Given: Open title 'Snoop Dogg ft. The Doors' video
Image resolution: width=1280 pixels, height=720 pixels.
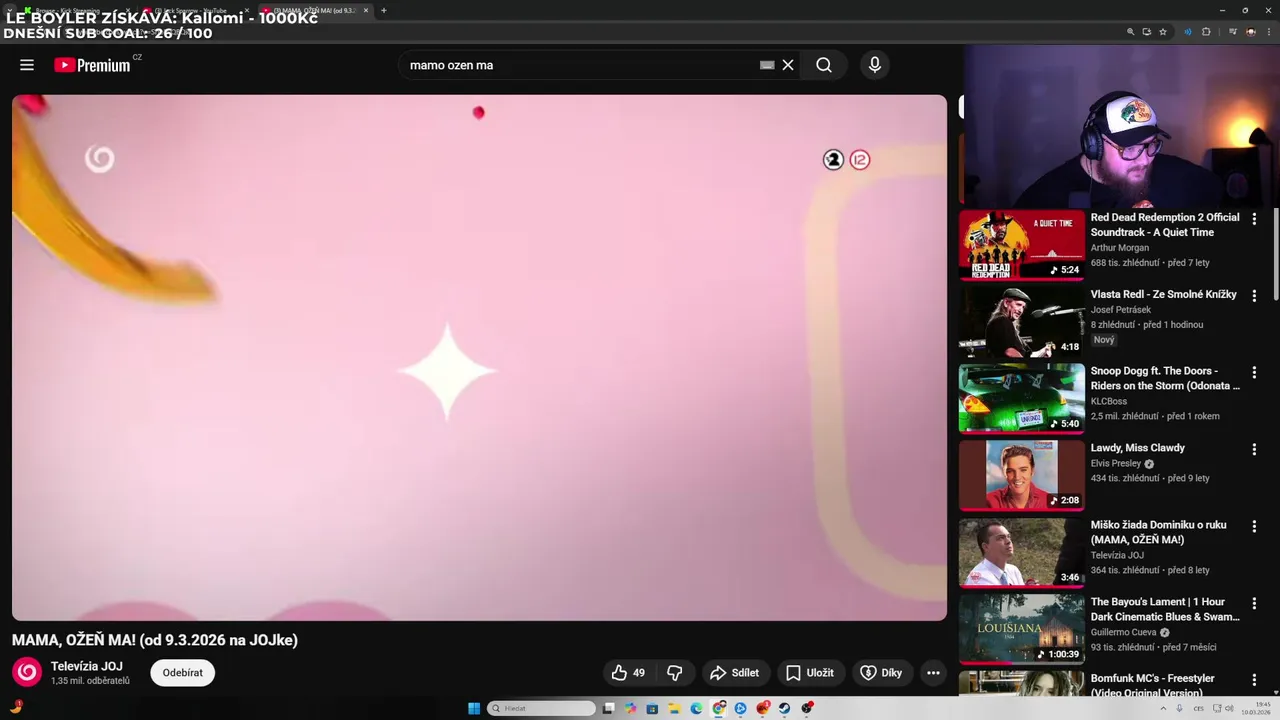Looking at the screenshot, I should (x=1165, y=378).
